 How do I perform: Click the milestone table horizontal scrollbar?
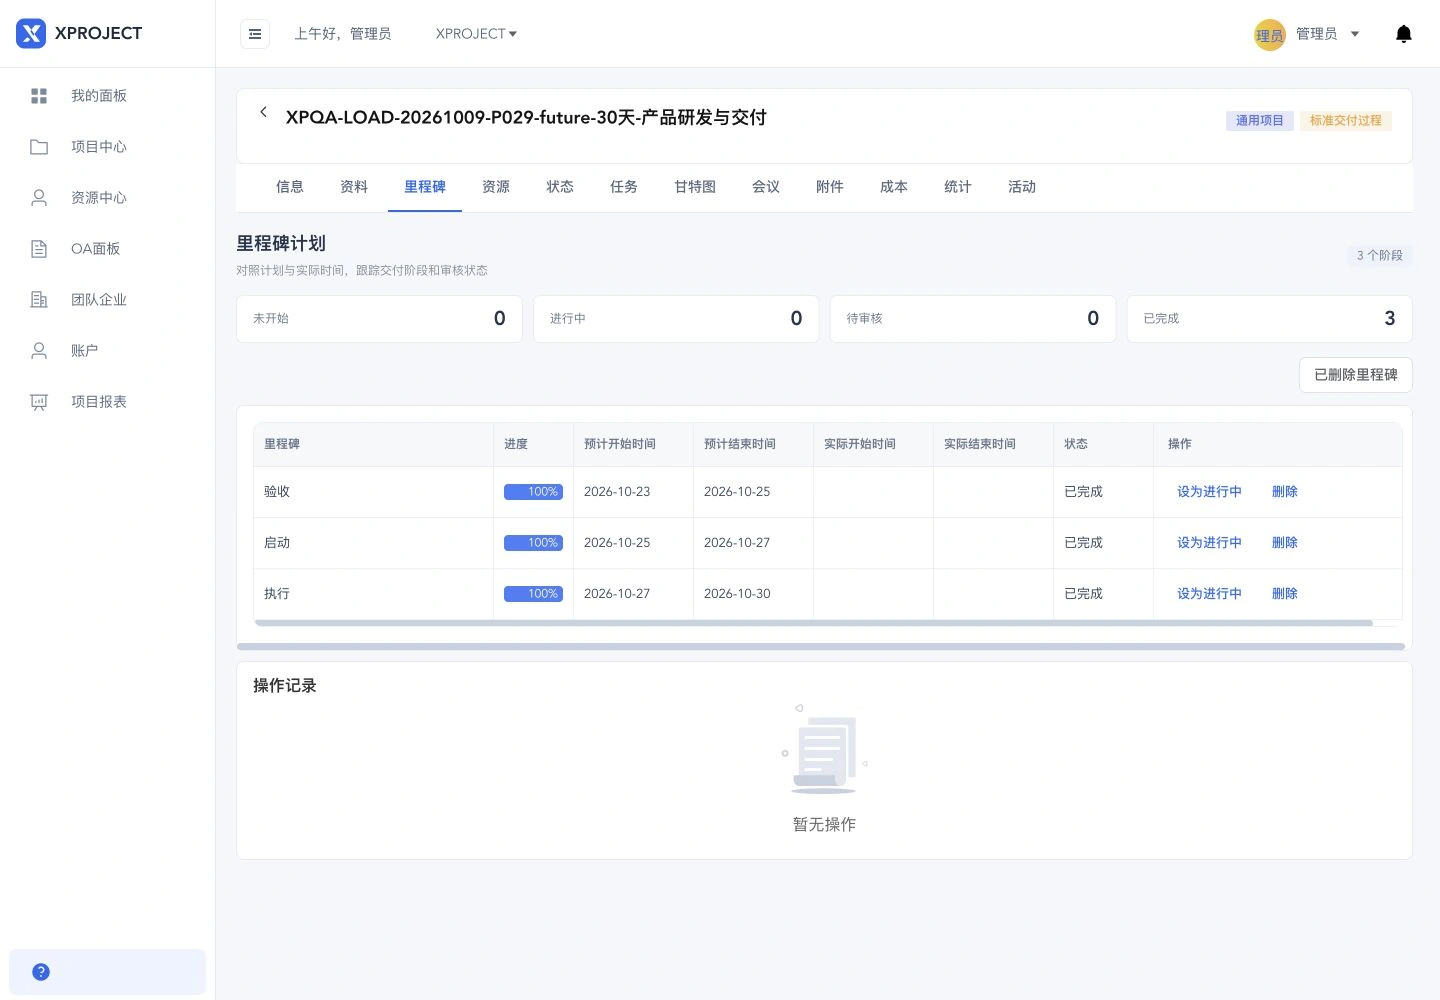(x=814, y=623)
